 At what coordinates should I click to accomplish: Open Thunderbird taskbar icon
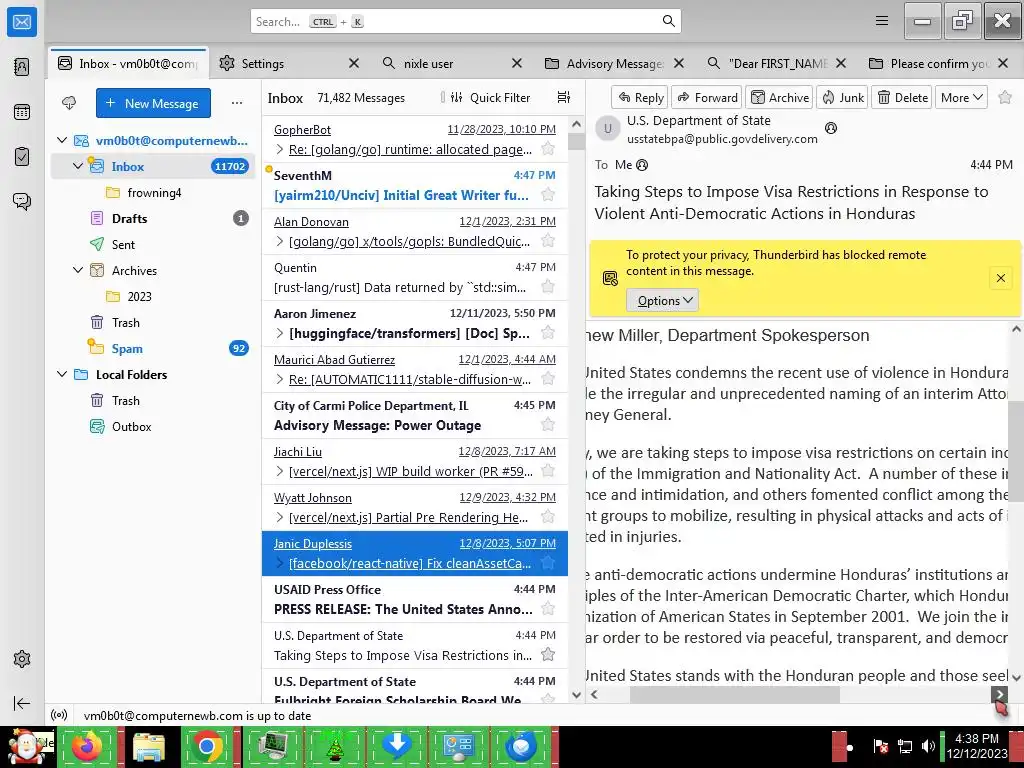520,746
